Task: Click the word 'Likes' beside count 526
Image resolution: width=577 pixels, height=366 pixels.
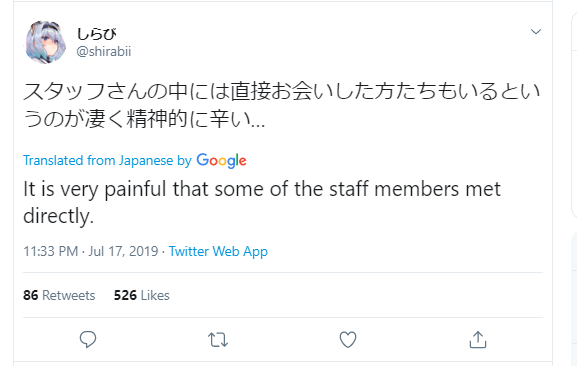Action: (155, 295)
